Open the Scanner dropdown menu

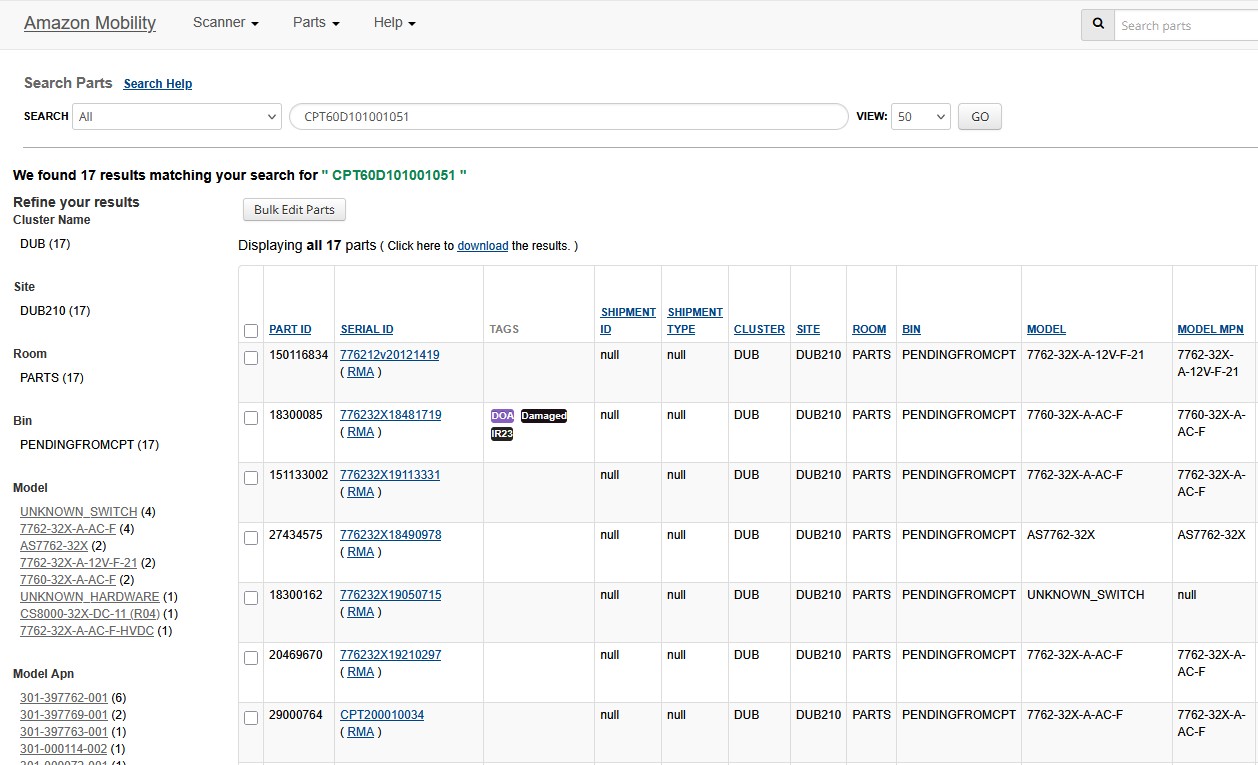224,22
